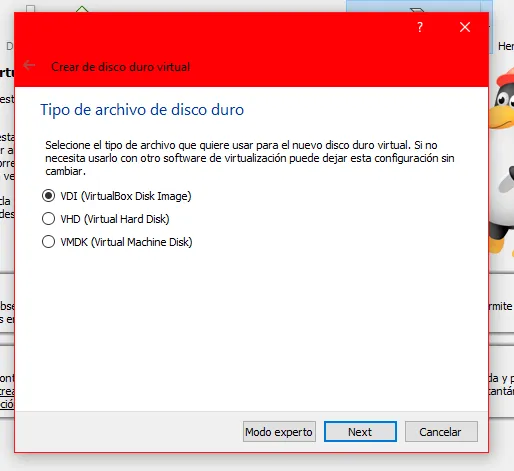Click the description text starting with Selecione el tipo
Image resolution: width=514 pixels, height=471 pixels.
[250, 158]
